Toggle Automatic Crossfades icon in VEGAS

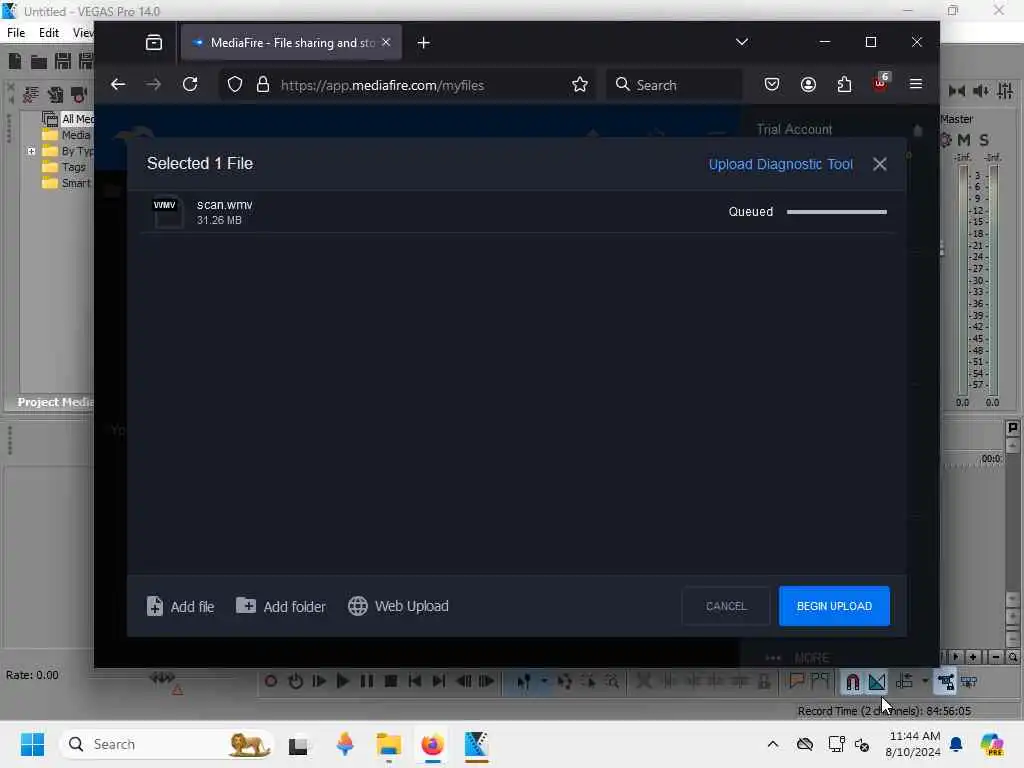click(x=877, y=682)
